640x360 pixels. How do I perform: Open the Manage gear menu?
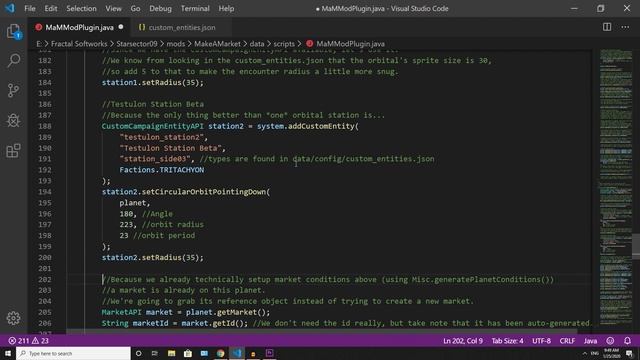[x=13, y=318]
